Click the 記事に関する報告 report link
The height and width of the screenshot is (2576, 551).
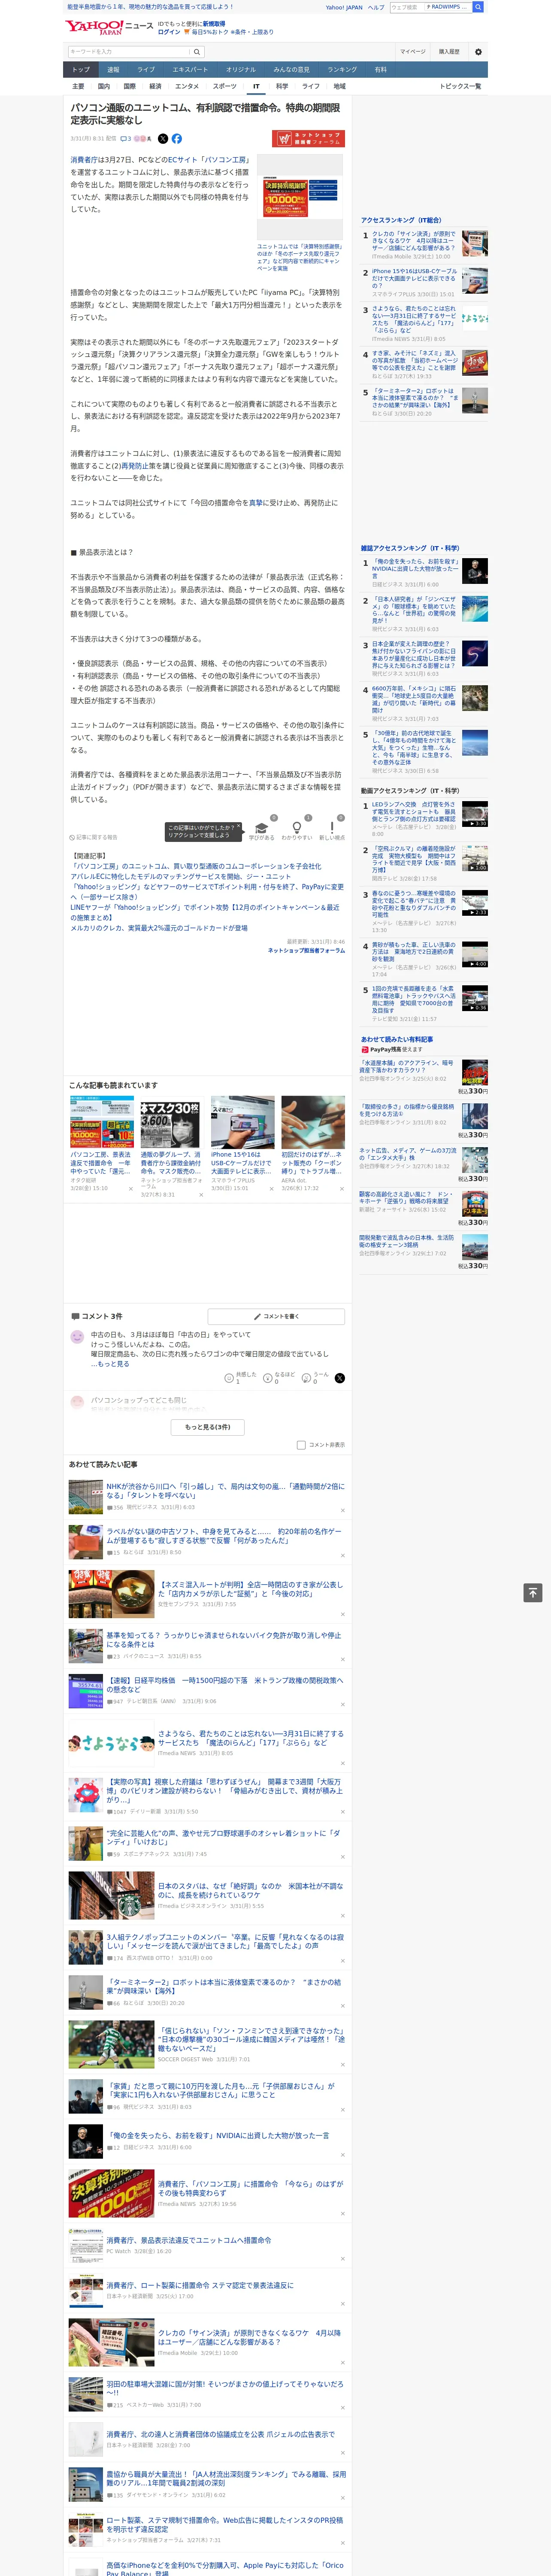pos(93,837)
